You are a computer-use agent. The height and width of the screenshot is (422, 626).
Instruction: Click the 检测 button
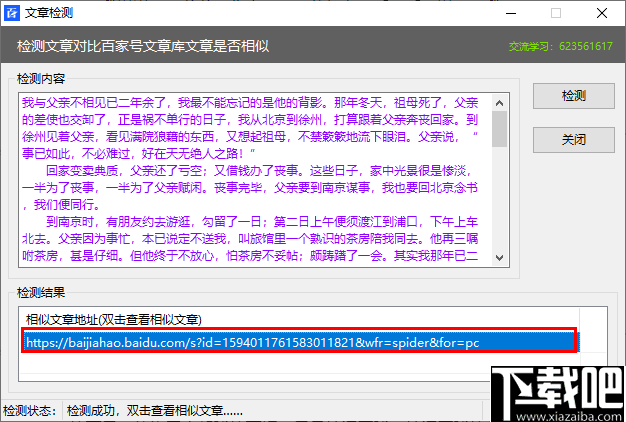pyautogui.click(x=573, y=96)
